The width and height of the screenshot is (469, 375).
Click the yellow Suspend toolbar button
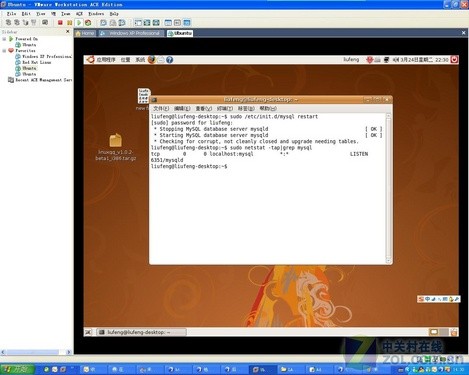(x=69, y=23)
